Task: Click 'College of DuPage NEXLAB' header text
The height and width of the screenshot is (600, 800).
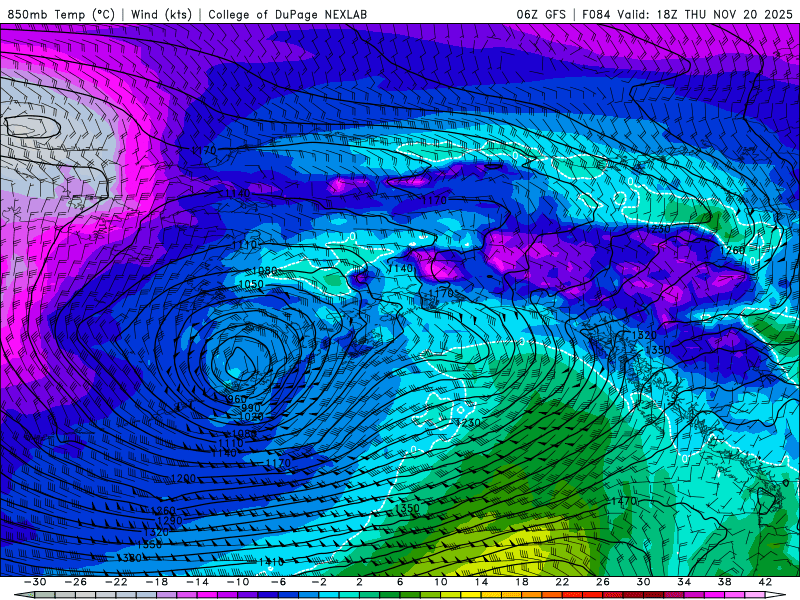Action: coord(287,14)
